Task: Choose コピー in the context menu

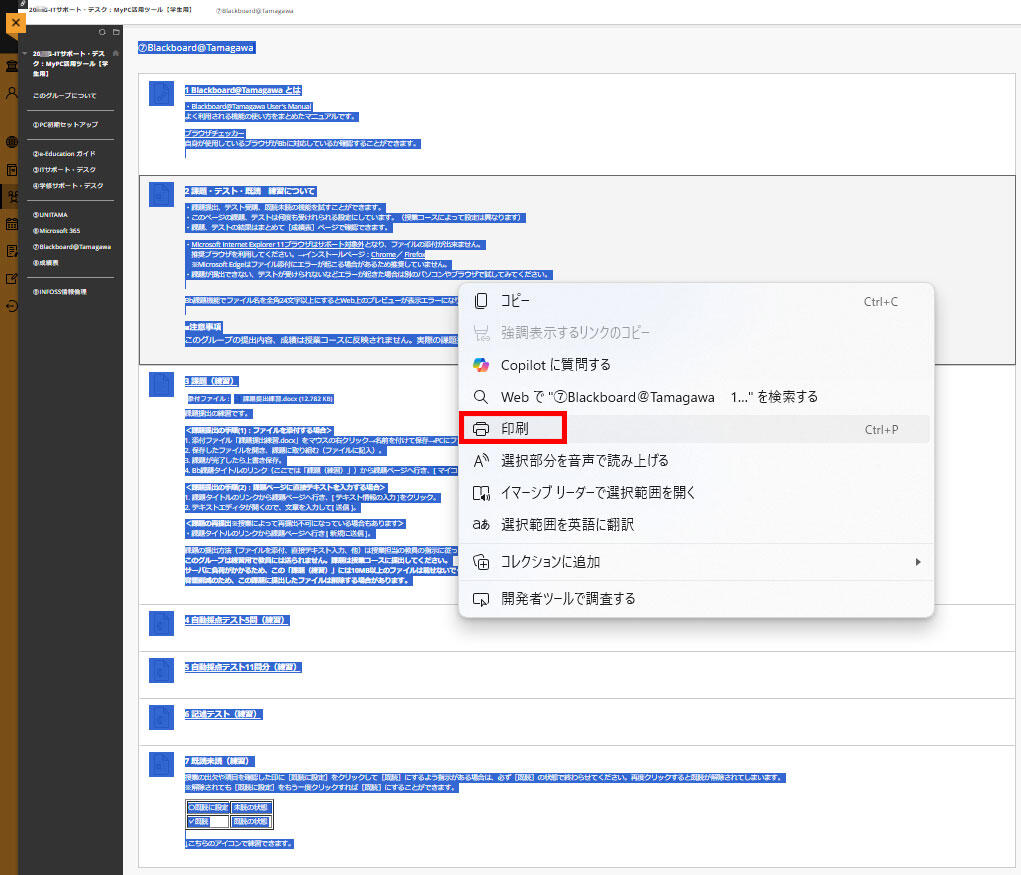Action: [x=695, y=301]
